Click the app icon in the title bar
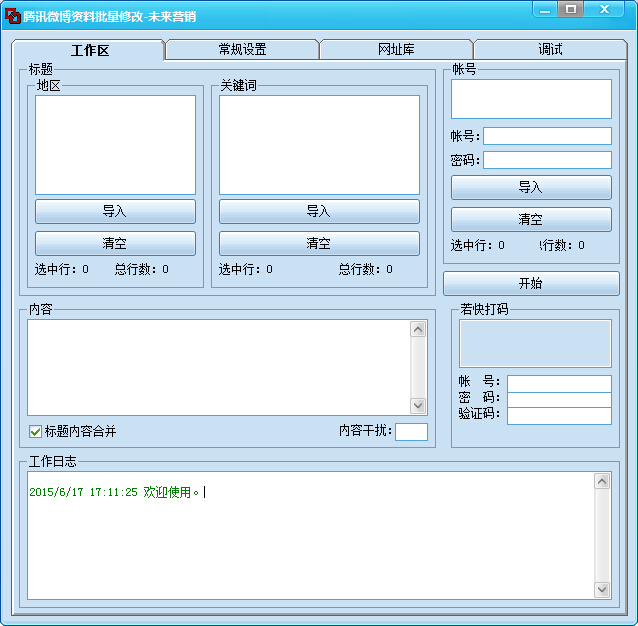Screen dimensions: 638x626 [x=13, y=16]
